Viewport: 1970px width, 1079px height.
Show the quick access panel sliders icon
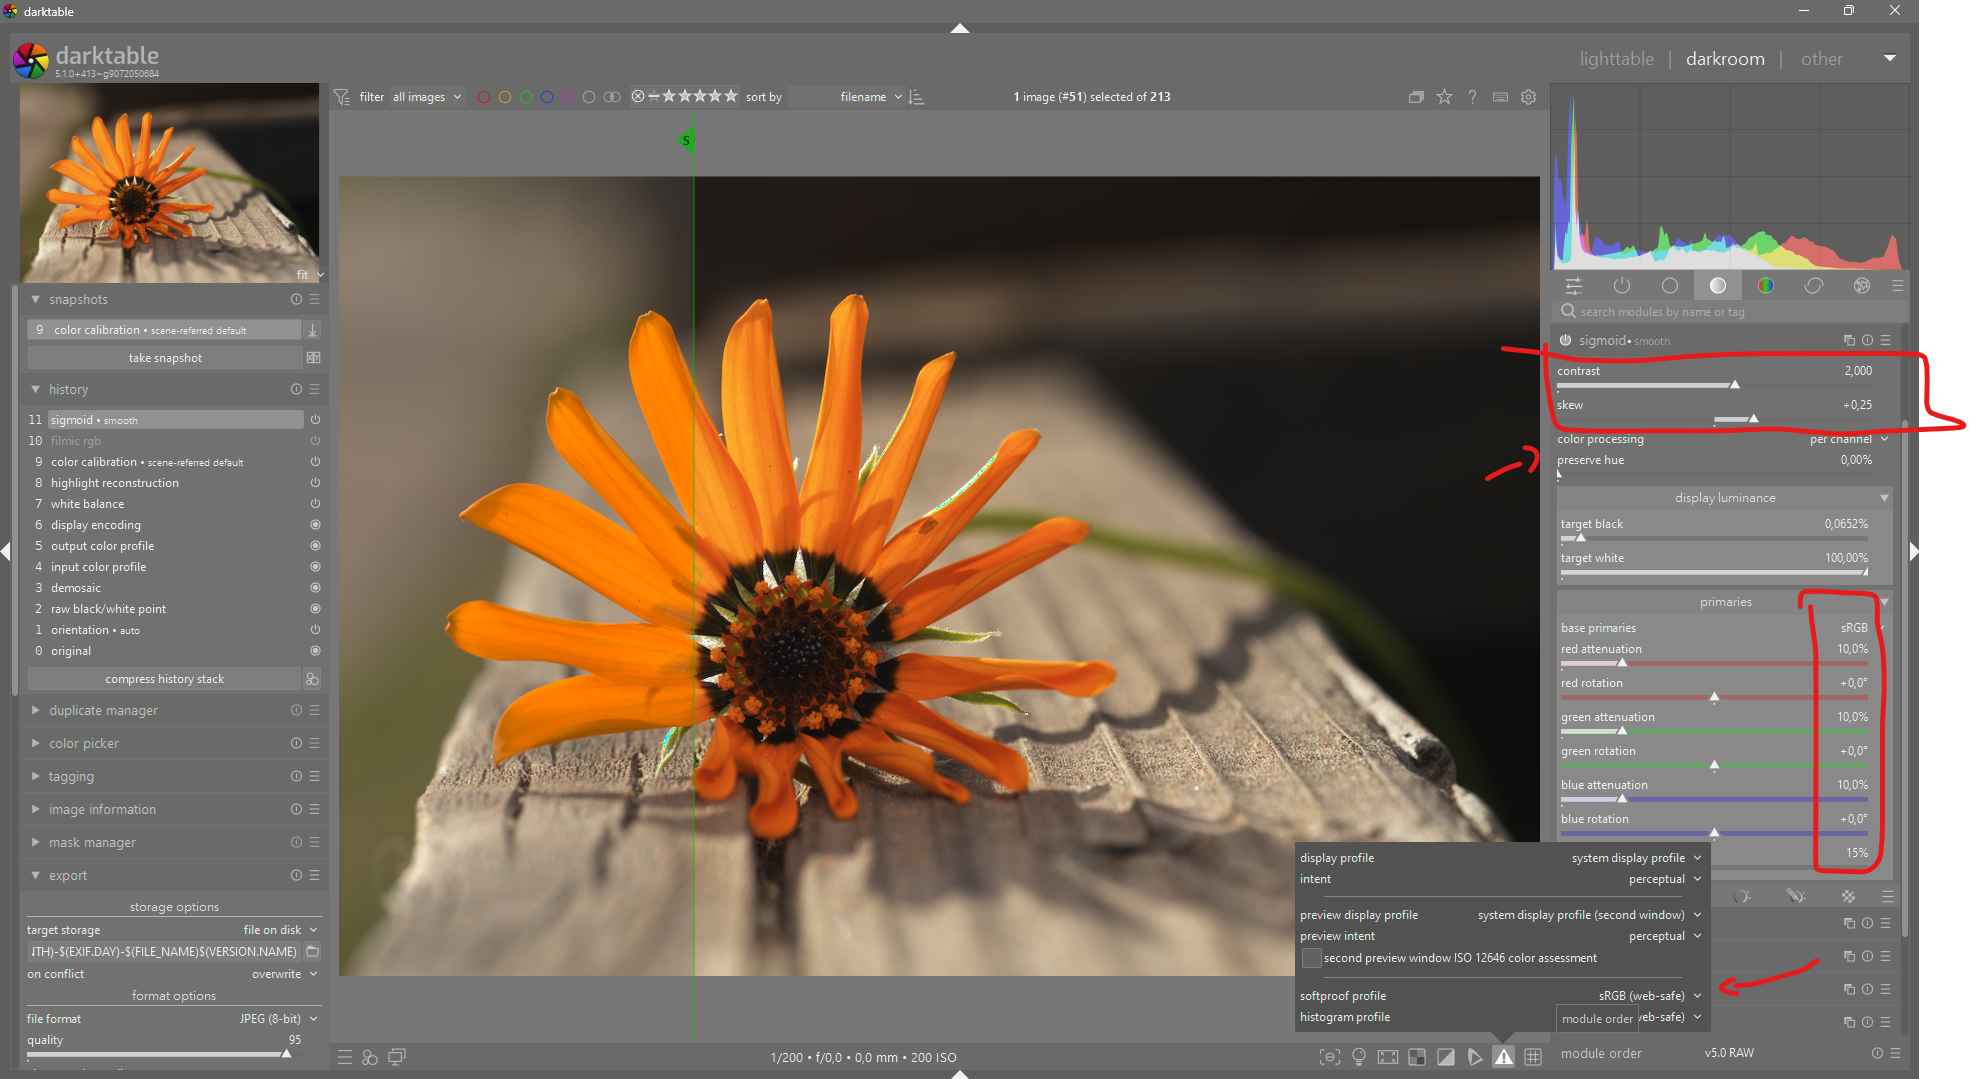click(1574, 286)
